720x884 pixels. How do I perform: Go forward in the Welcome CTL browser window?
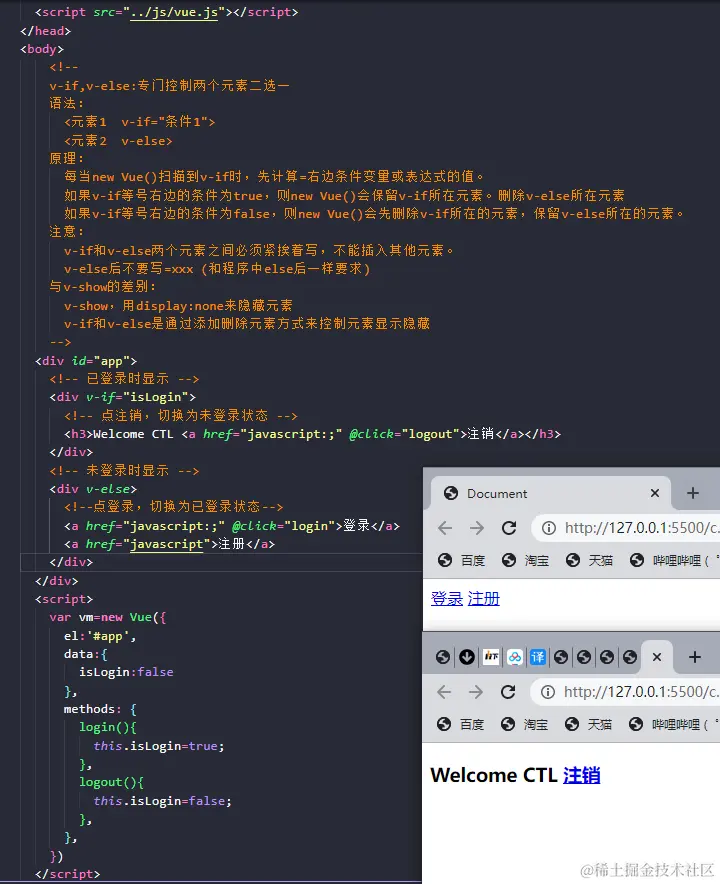[476, 692]
